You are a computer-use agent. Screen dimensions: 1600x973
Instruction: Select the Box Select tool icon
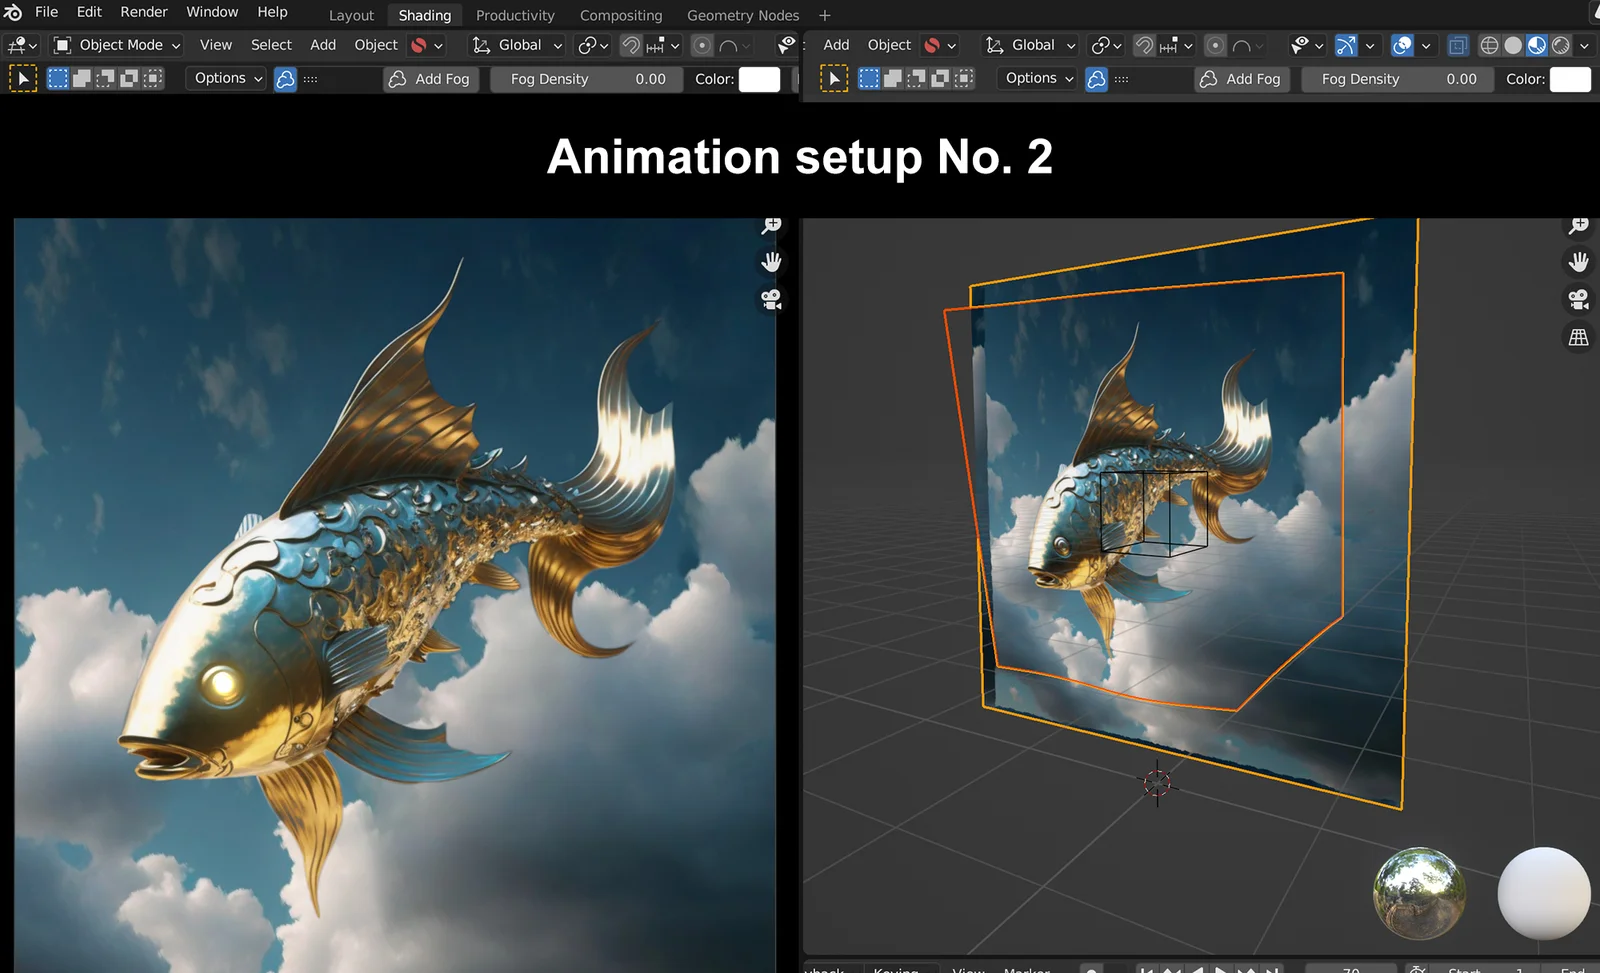click(57, 78)
